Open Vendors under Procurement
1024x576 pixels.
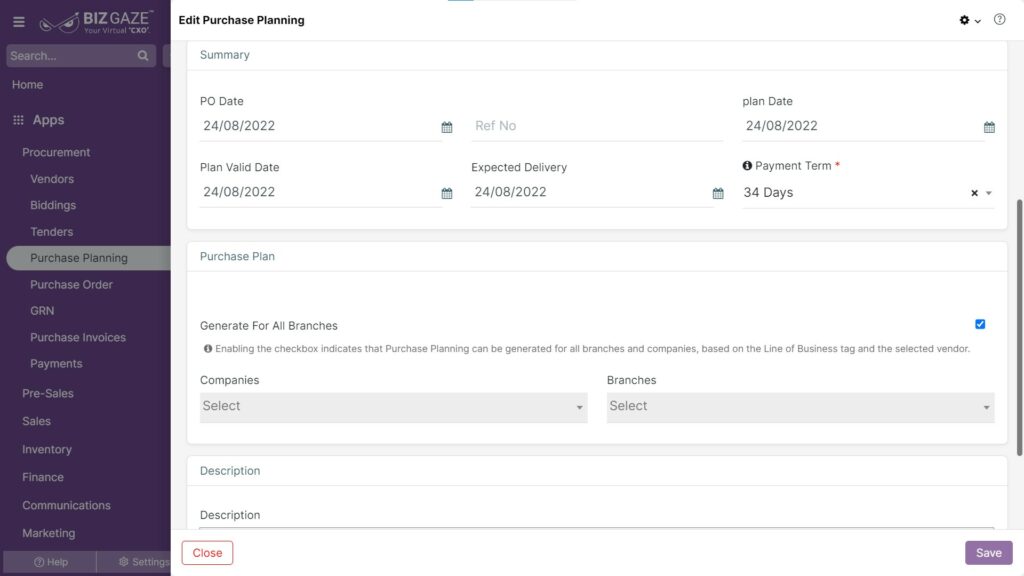tap(52, 179)
